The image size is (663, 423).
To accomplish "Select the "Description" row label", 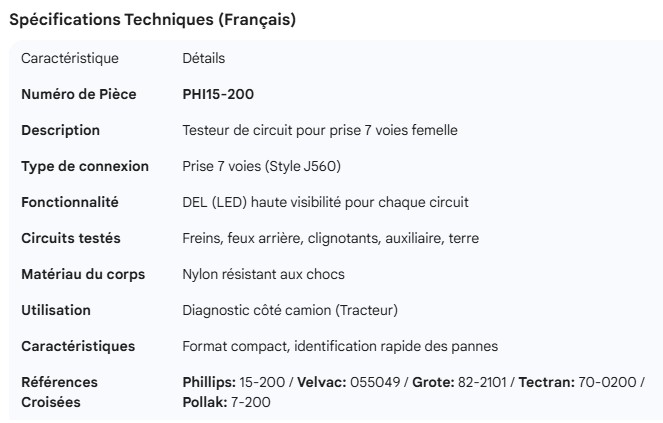I will pos(61,130).
